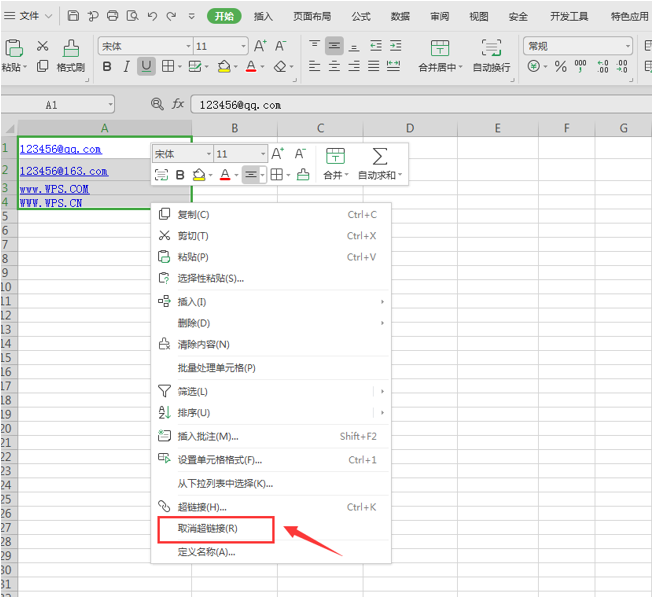
Task: Click the Print Preview icon
Action: tap(132, 16)
